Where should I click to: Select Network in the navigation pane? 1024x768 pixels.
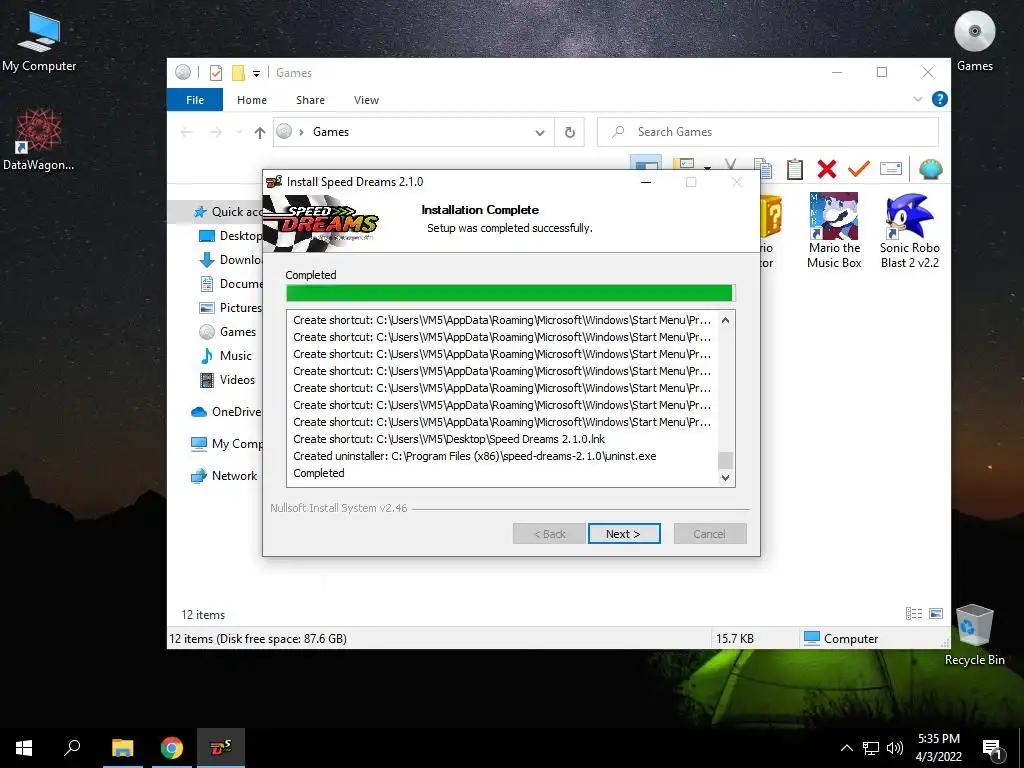(x=223, y=476)
